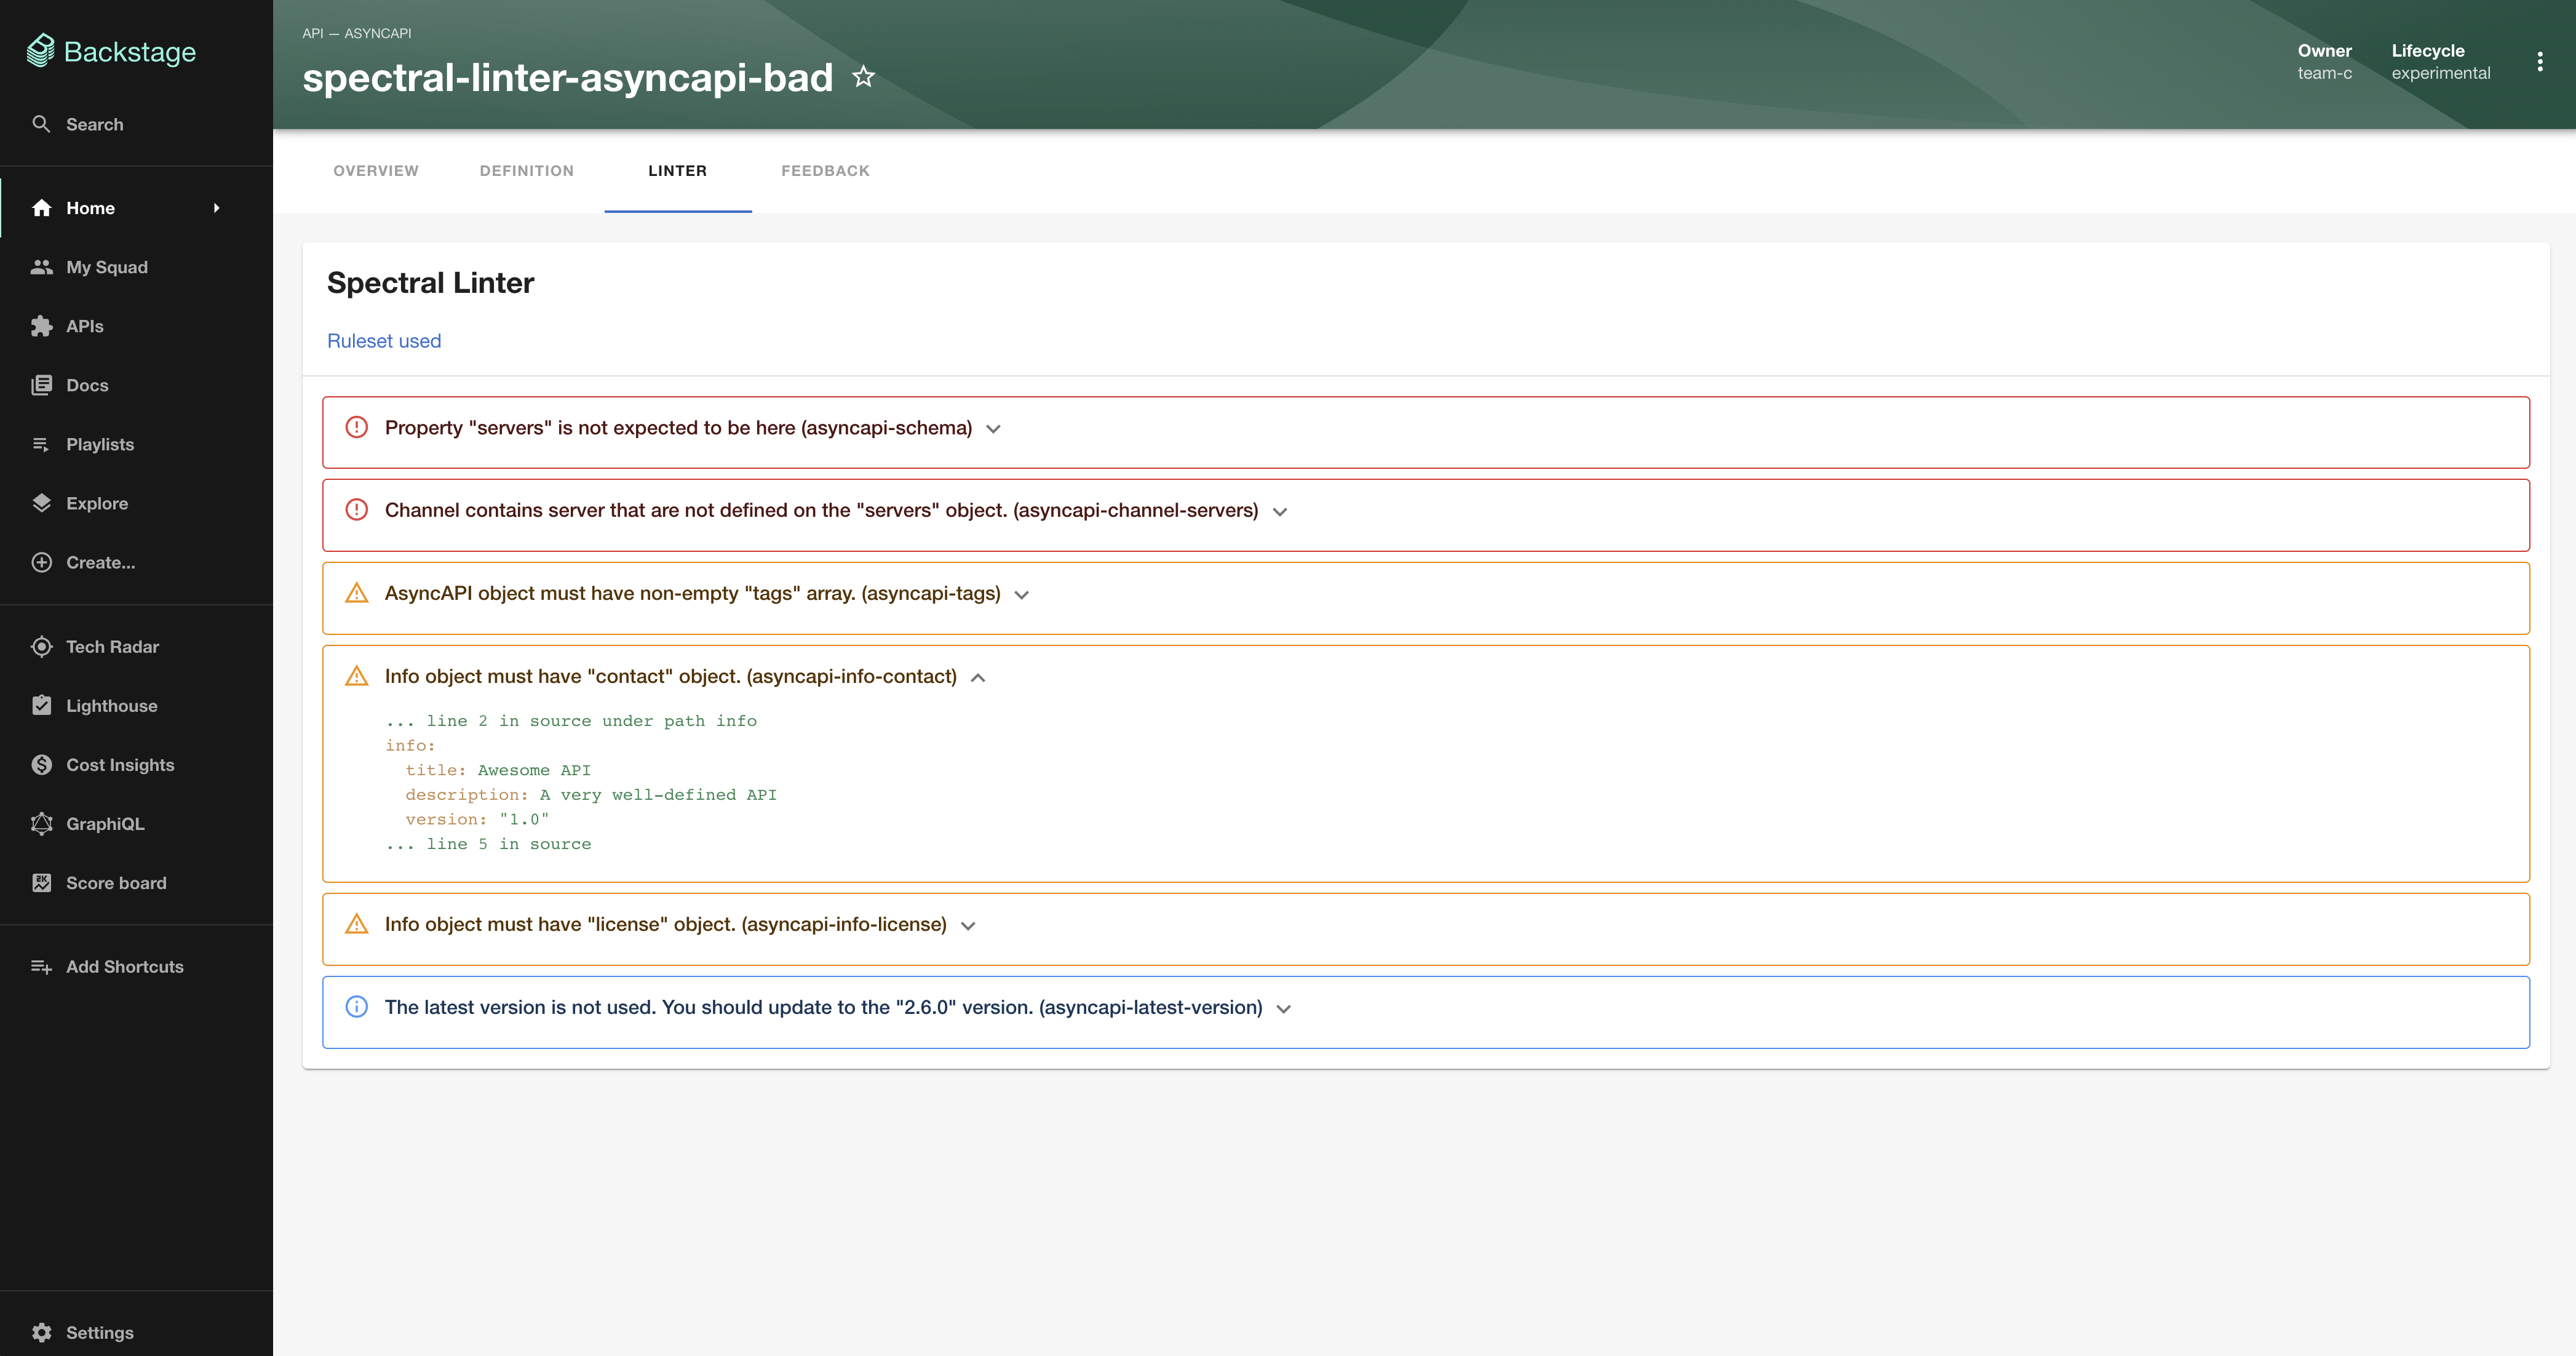Open the sidebar Search field
The width and height of the screenshot is (2576, 1356).
pos(94,124)
